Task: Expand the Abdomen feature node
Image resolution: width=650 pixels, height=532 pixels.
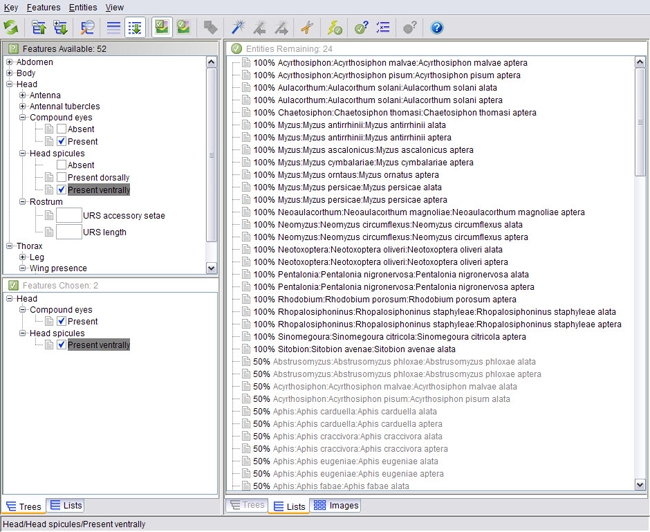Action: (x=10, y=62)
